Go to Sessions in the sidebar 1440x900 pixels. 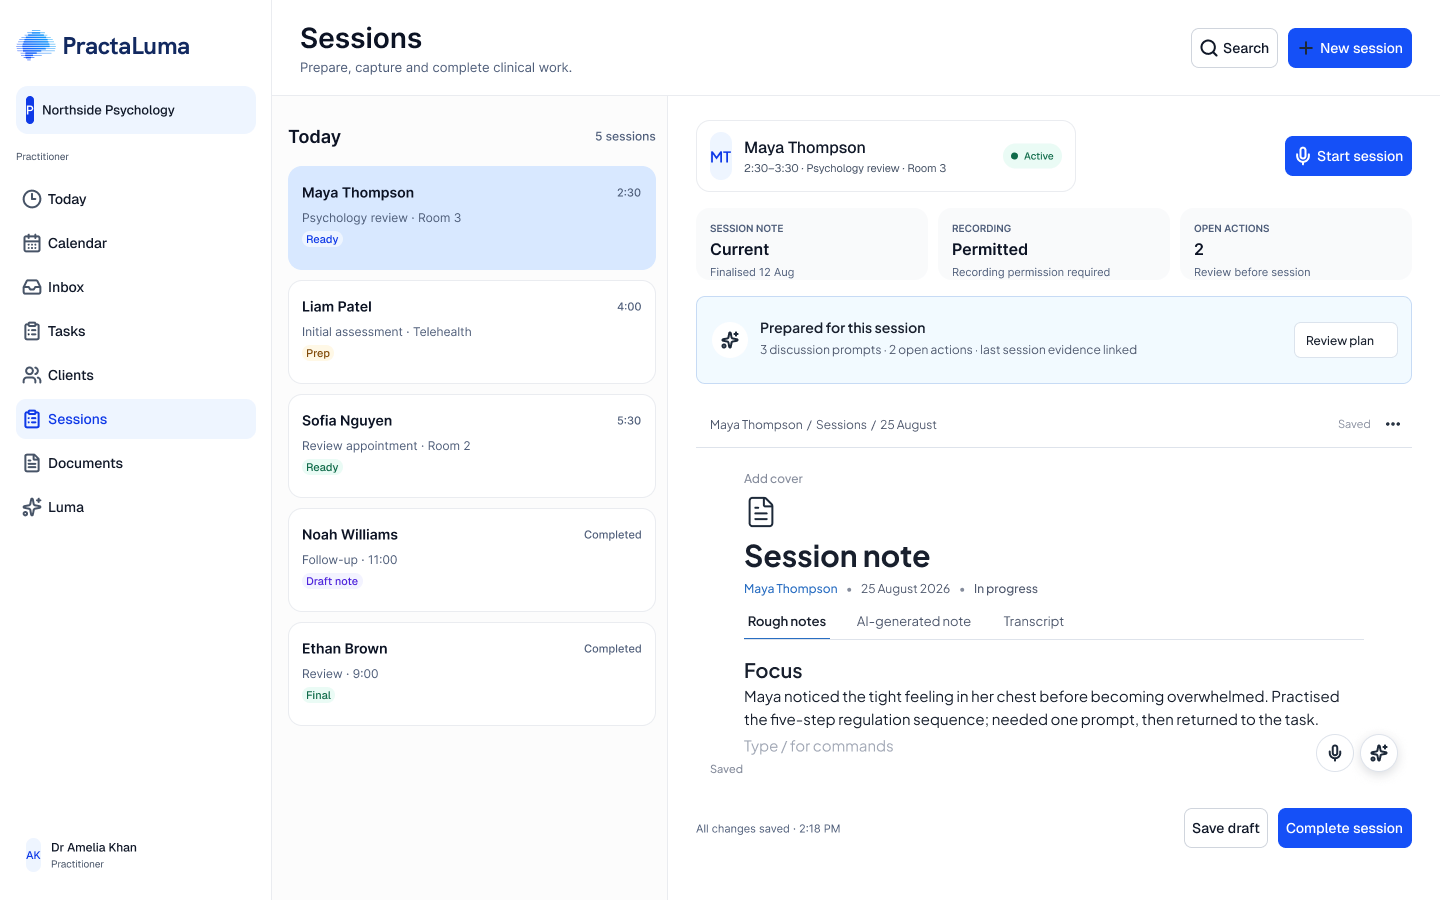click(x=136, y=419)
